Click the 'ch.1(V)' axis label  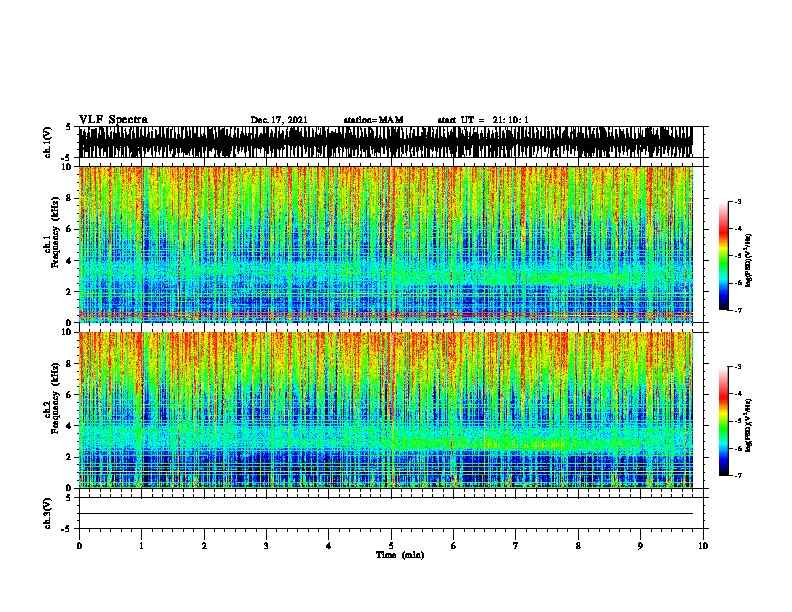48,142
